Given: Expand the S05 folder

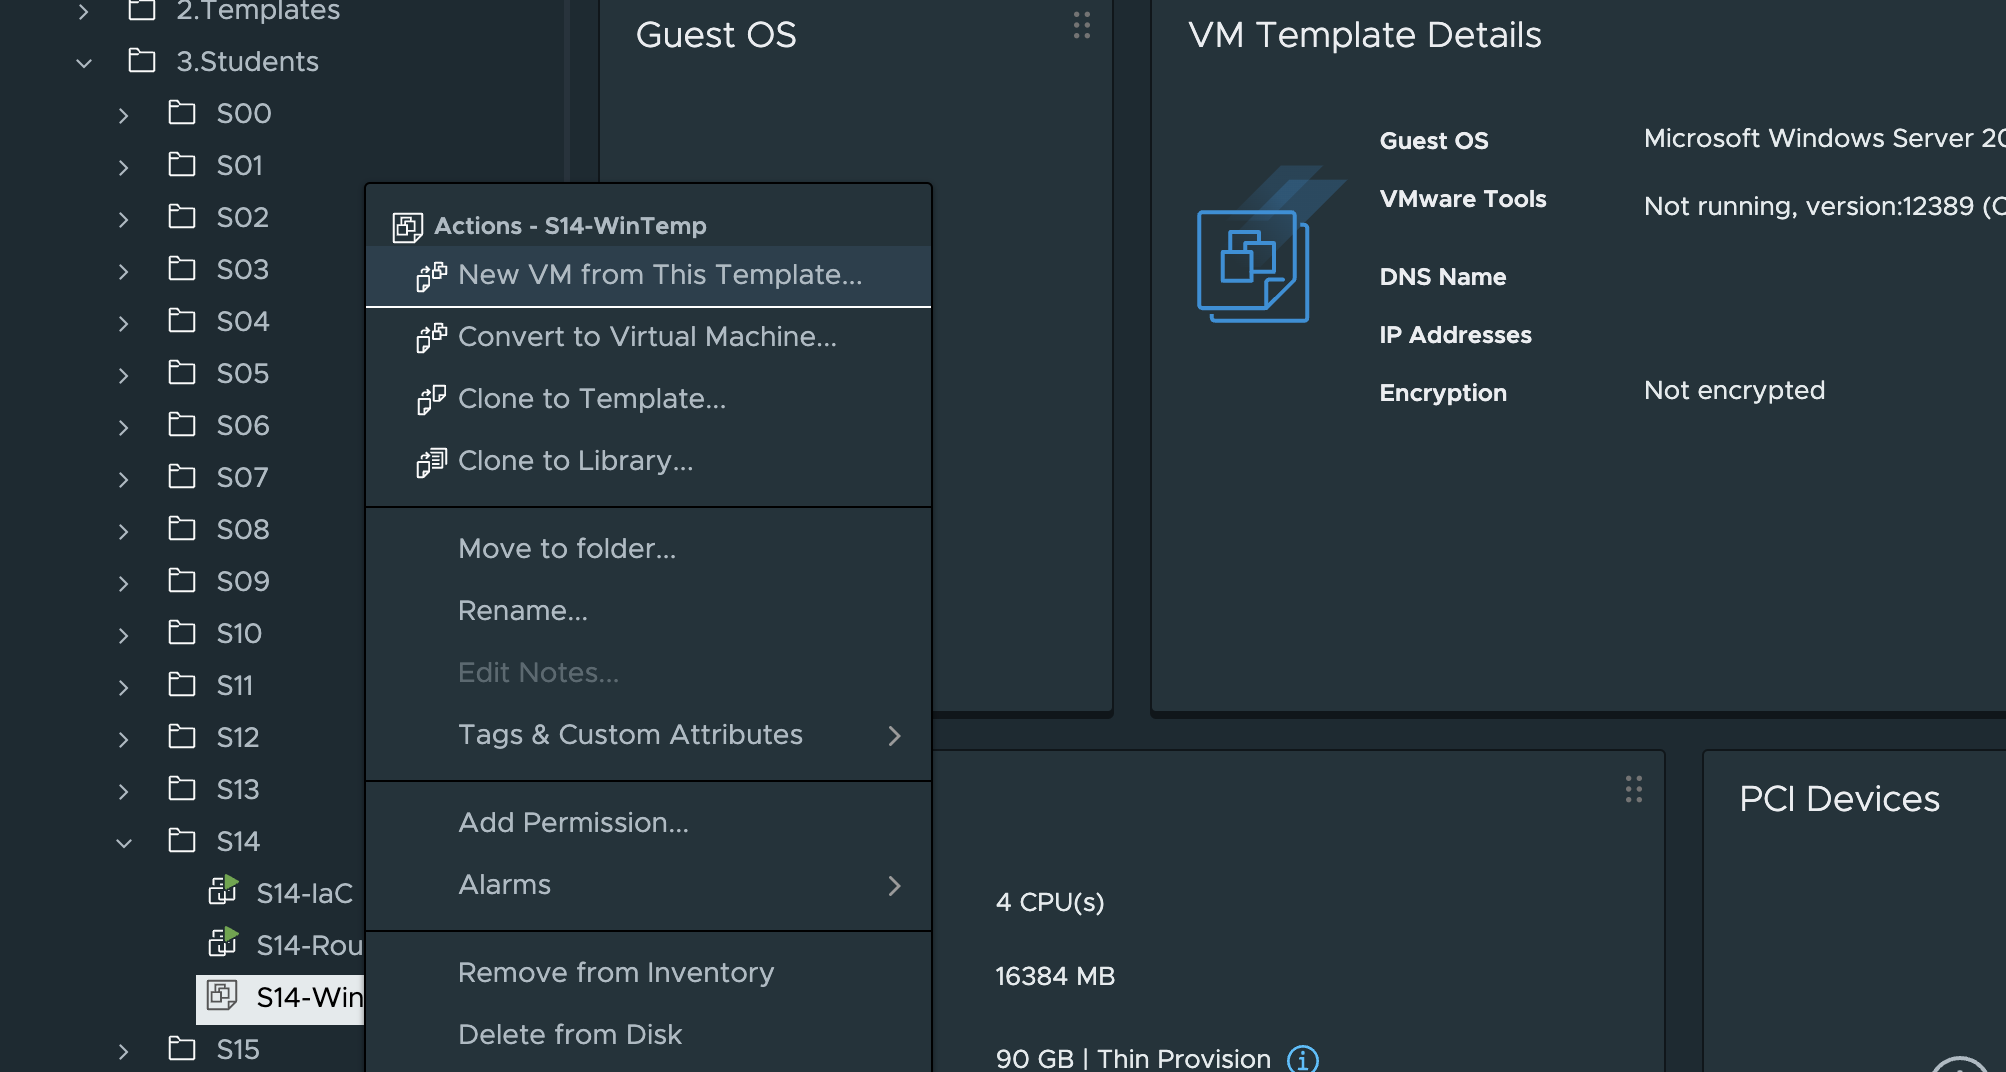Looking at the screenshot, I should (123, 375).
